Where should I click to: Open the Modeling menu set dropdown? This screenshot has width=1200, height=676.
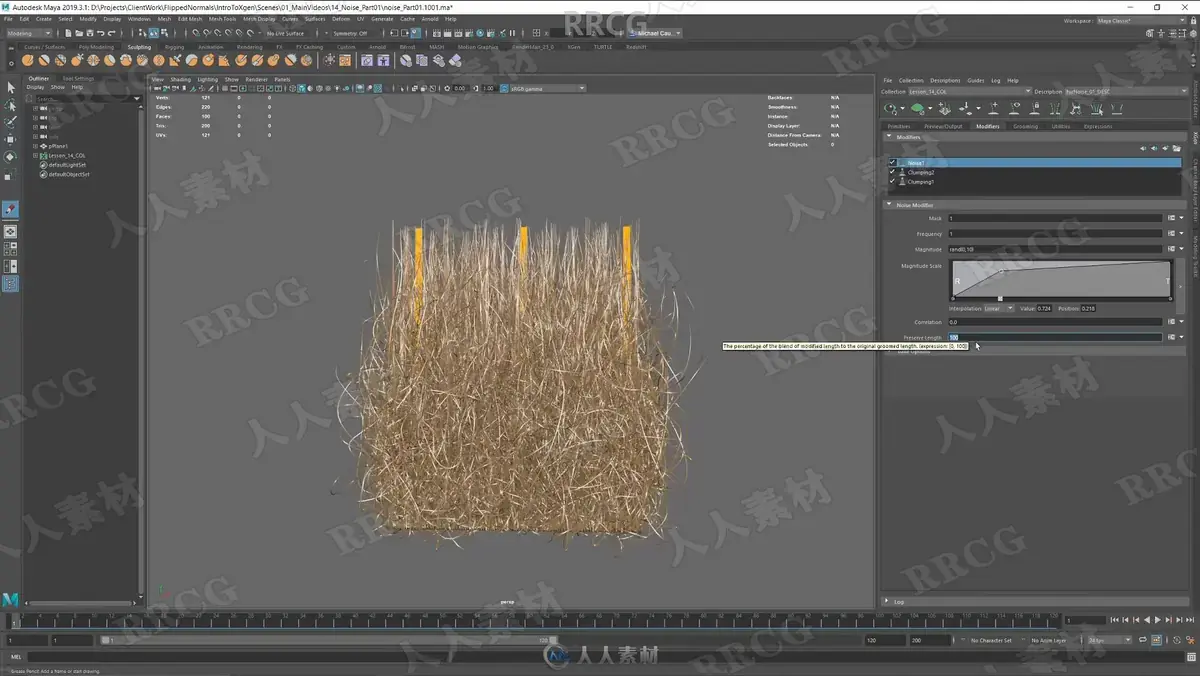tap(29, 33)
